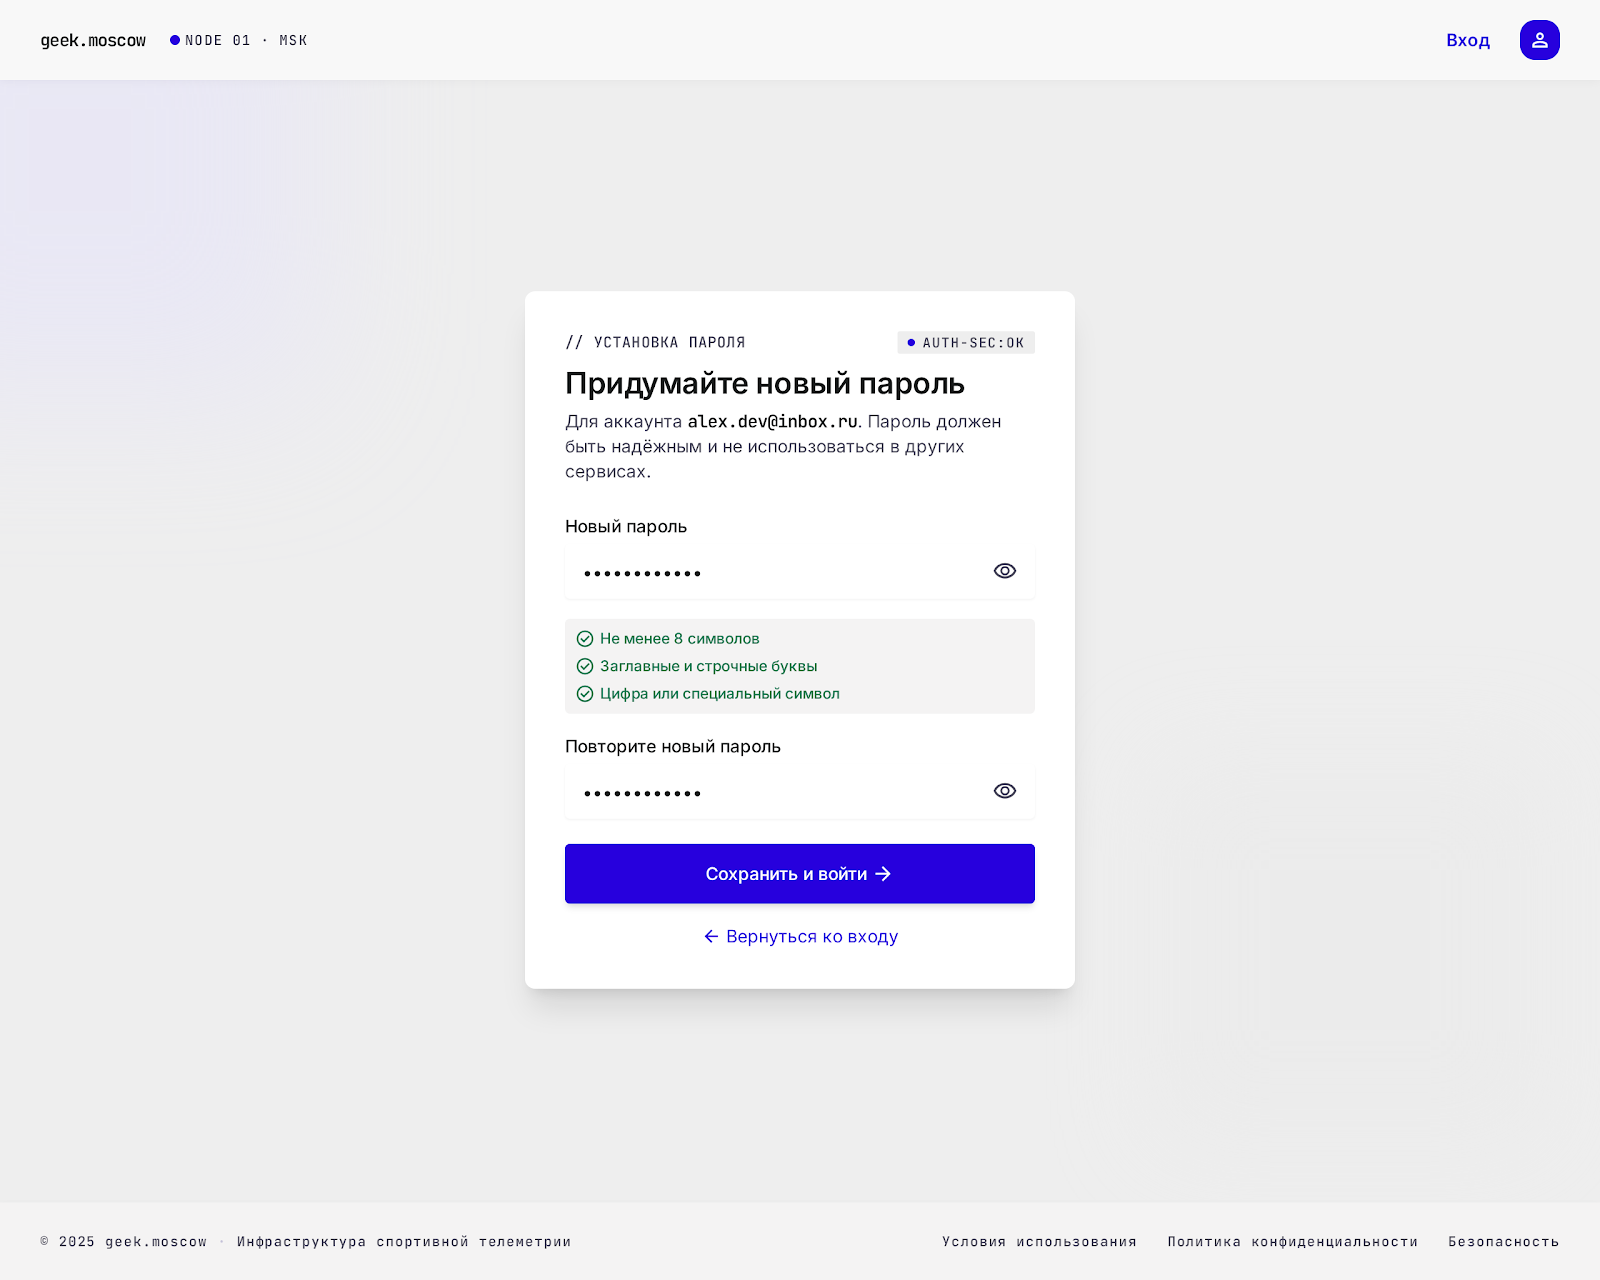Click the Не менее 8 символов requirement
1600x1280 pixels.
pyautogui.click(x=680, y=639)
